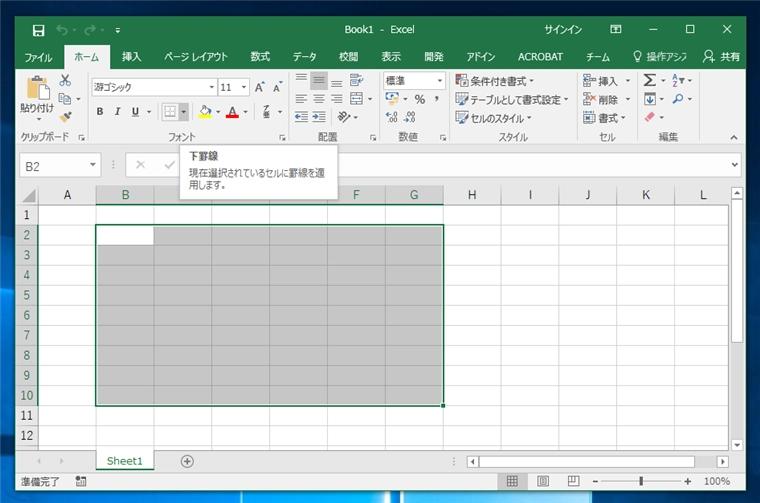Toggle middle vertical alignment
The height and width of the screenshot is (503, 760).
(318, 80)
